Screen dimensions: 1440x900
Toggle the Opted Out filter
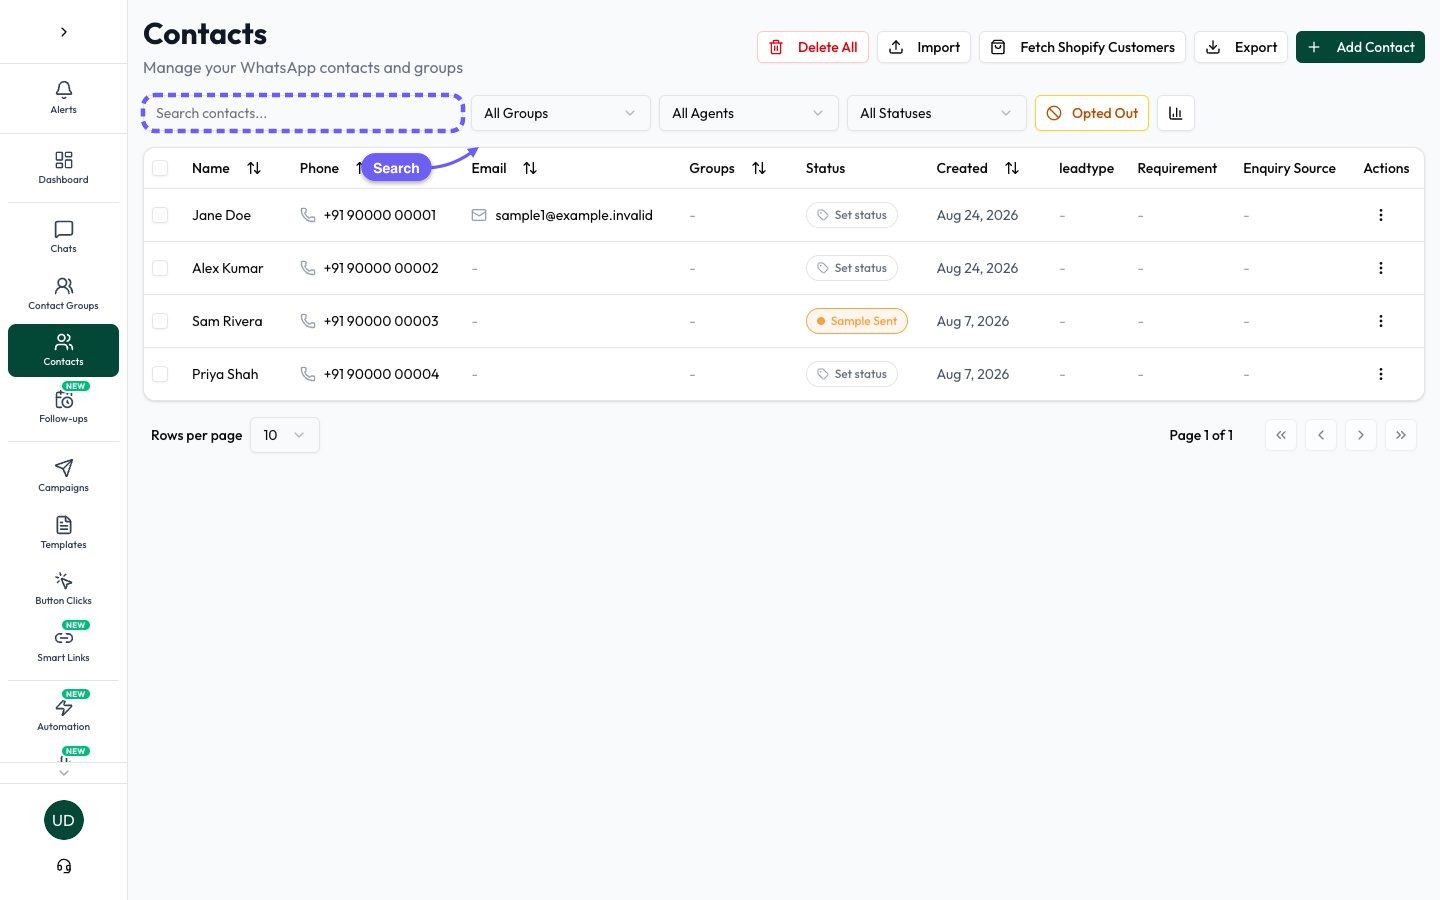pyautogui.click(x=1092, y=113)
